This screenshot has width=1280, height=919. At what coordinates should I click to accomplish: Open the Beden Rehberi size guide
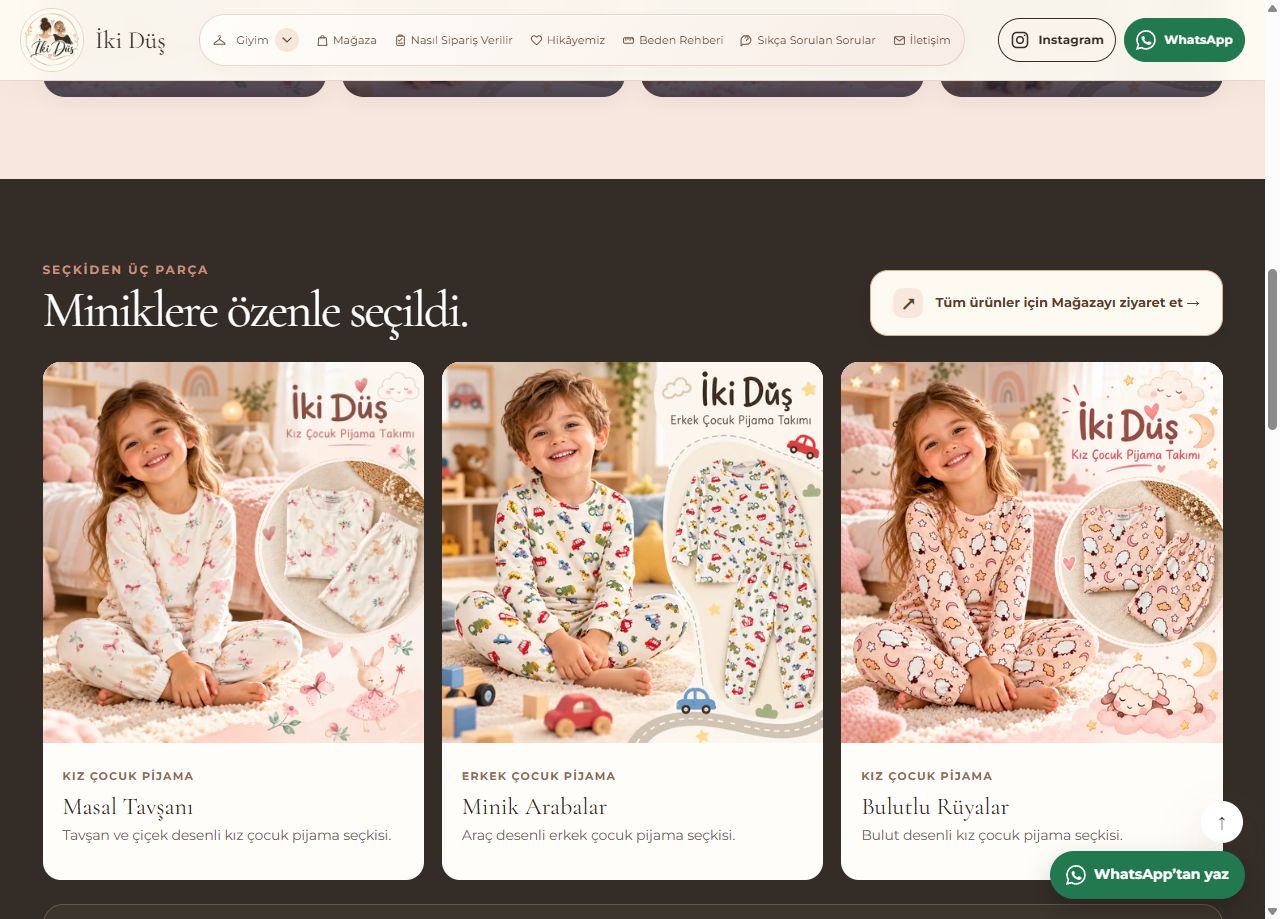point(672,40)
